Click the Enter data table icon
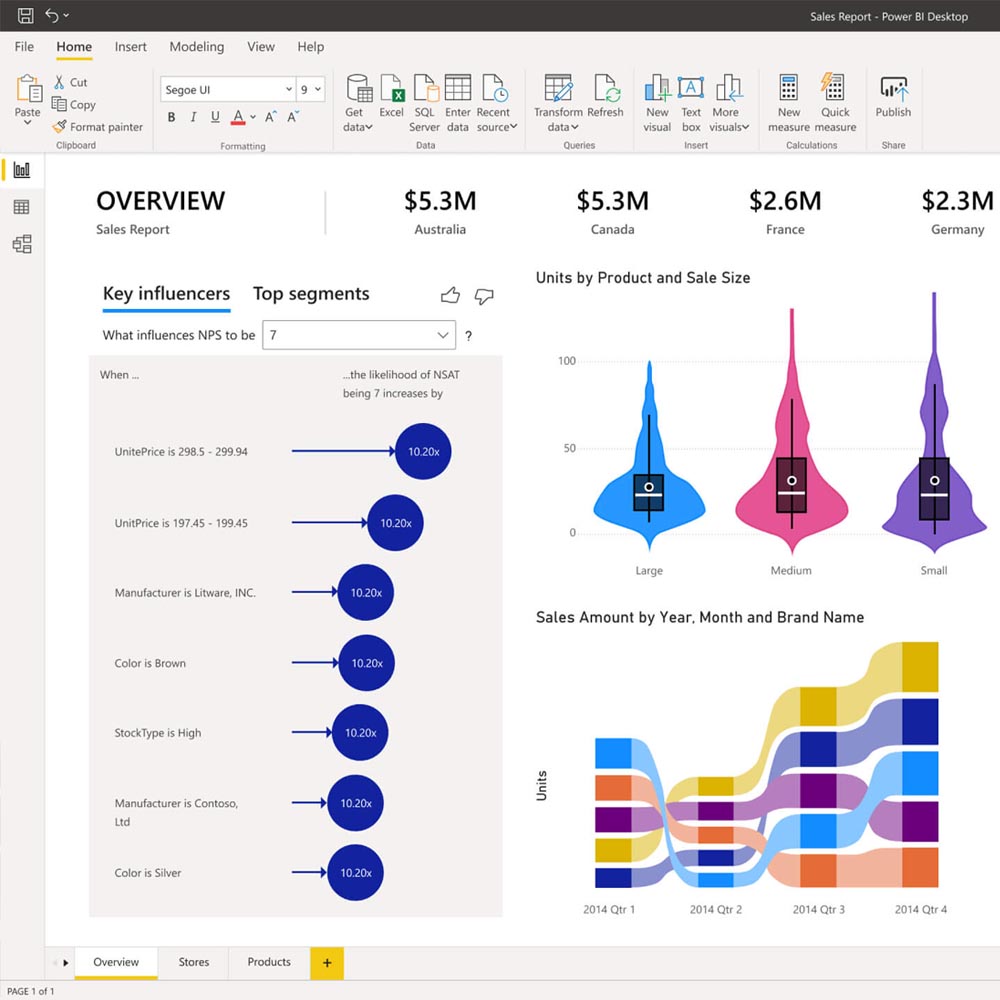Image resolution: width=1000 pixels, height=1000 pixels. click(x=458, y=88)
